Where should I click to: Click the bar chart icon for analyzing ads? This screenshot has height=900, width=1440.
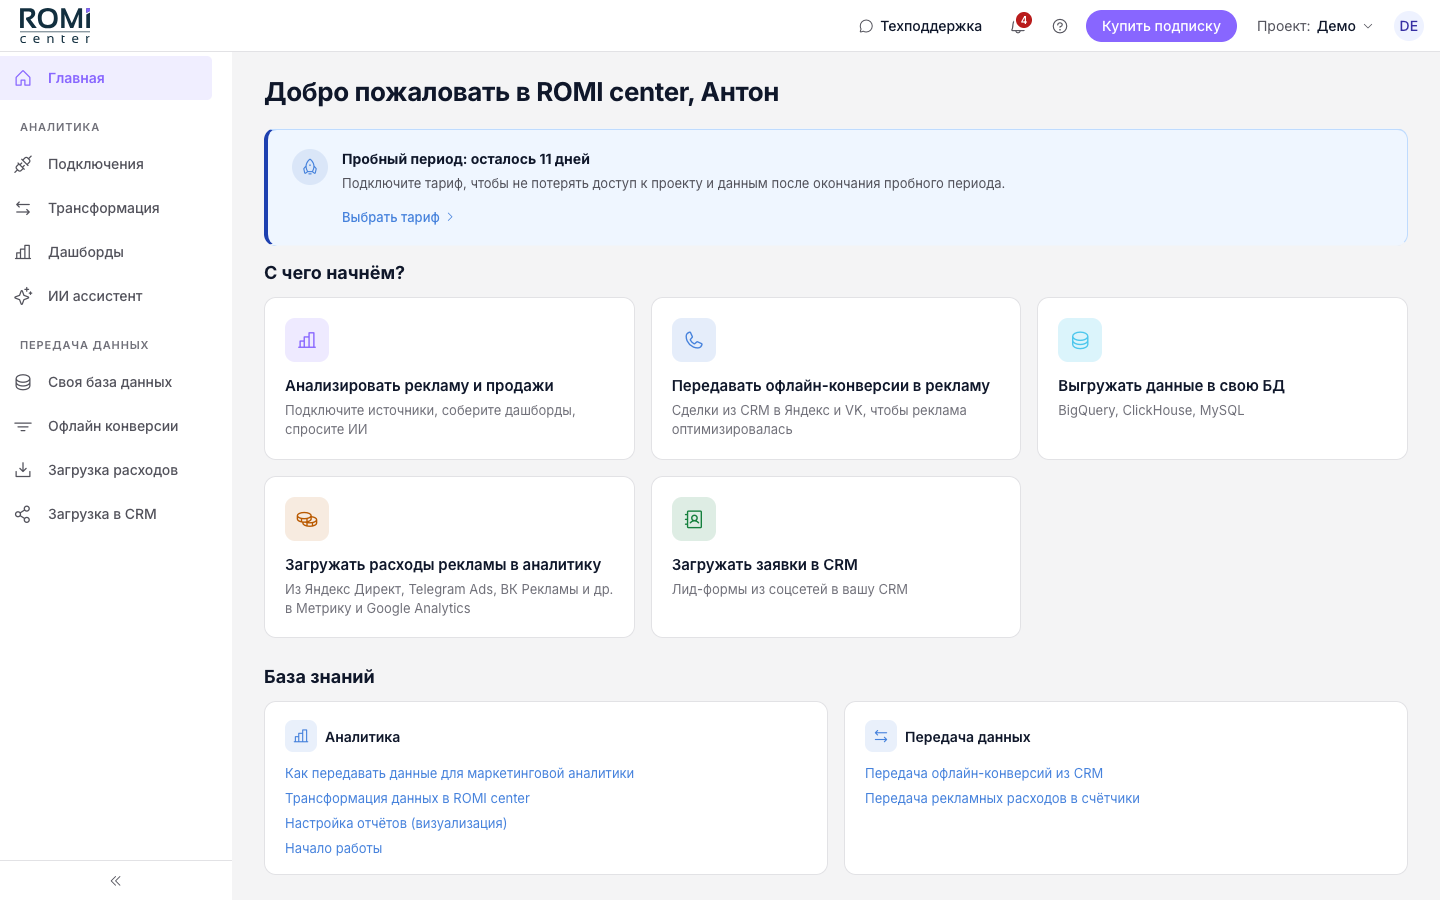tap(307, 340)
